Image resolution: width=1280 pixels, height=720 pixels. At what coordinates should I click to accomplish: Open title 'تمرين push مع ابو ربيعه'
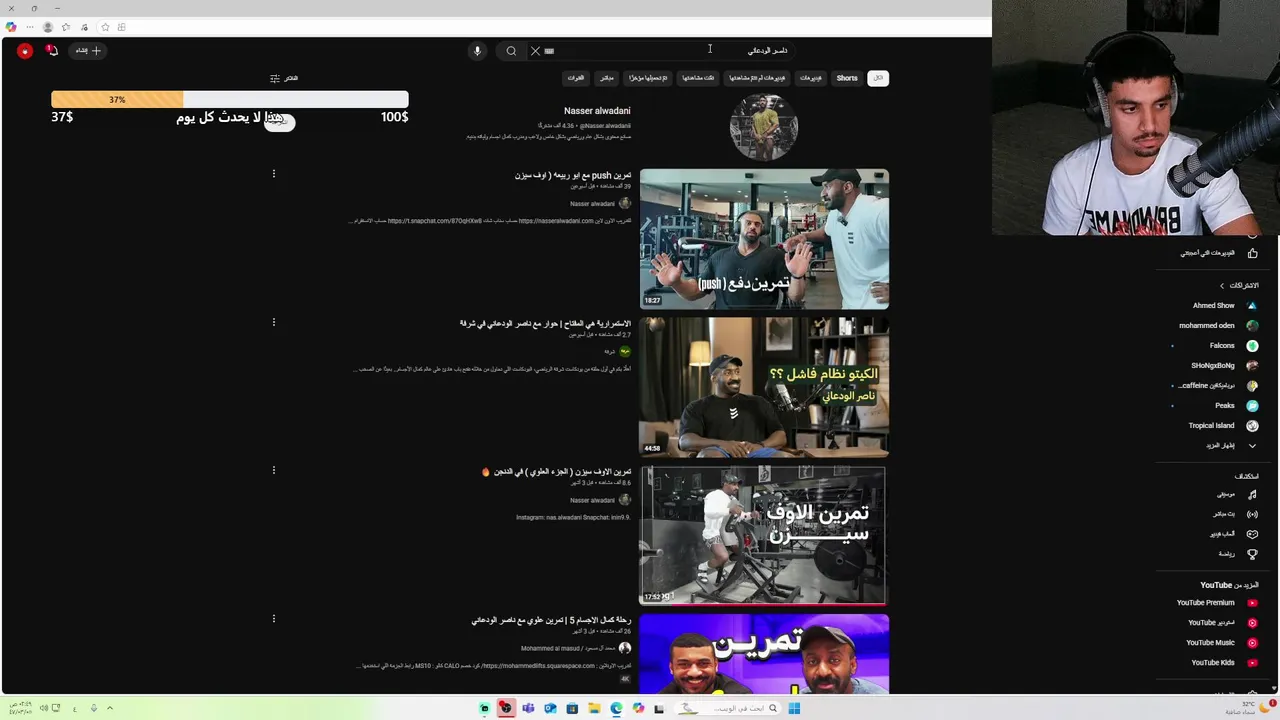pyautogui.click(x=573, y=175)
